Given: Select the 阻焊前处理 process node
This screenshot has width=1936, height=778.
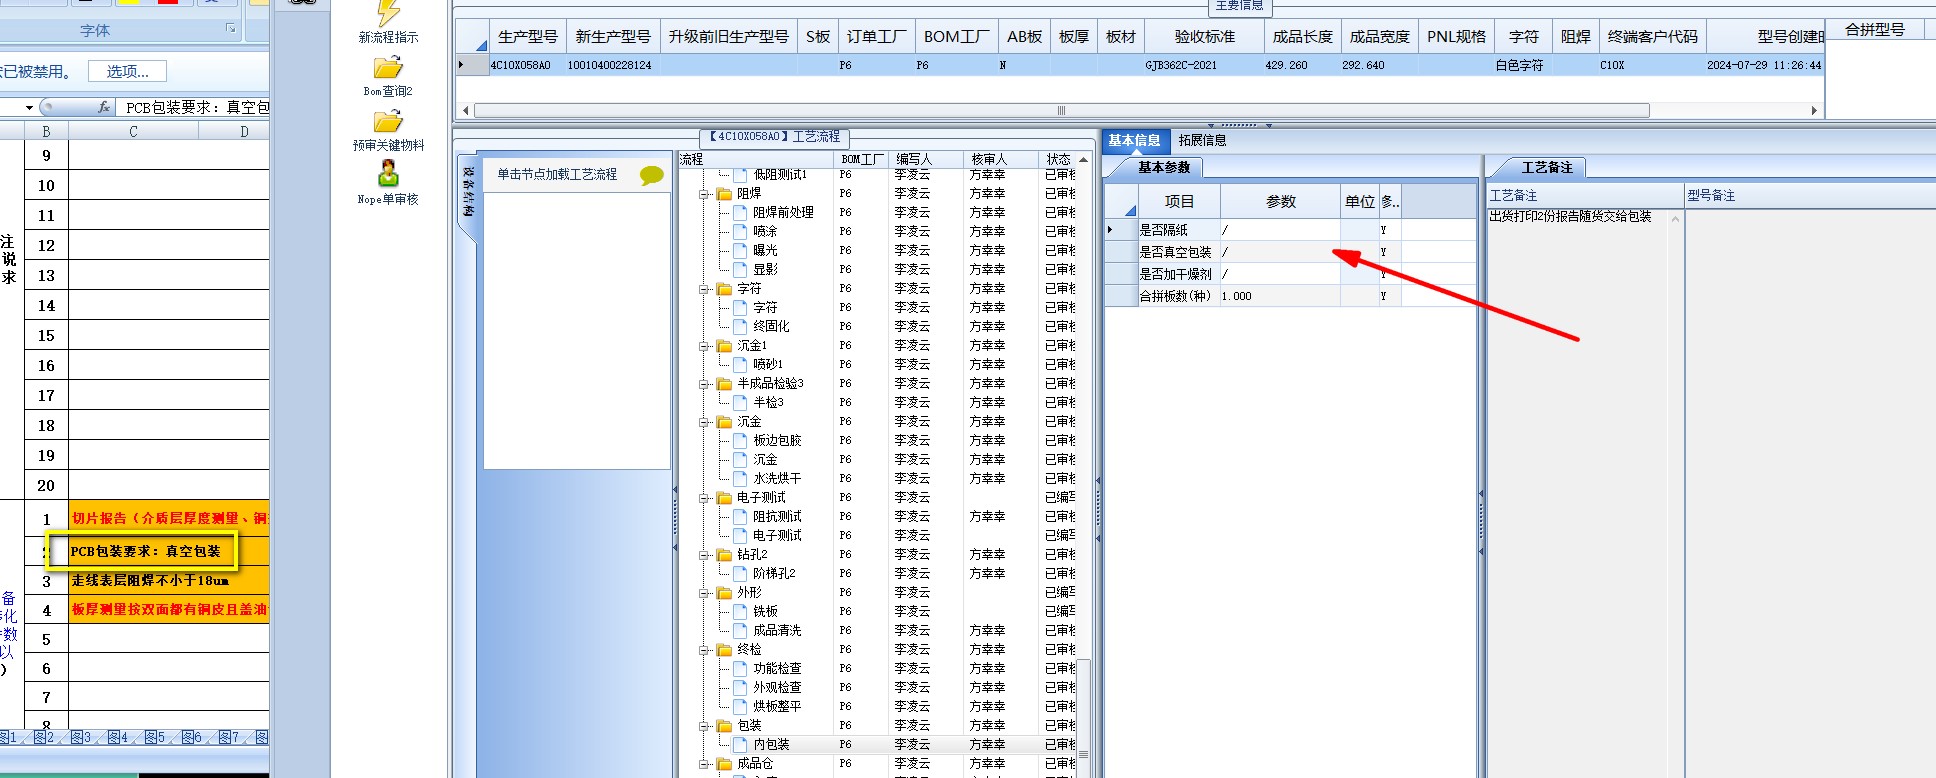Looking at the screenshot, I should pyautogui.click(x=783, y=212).
